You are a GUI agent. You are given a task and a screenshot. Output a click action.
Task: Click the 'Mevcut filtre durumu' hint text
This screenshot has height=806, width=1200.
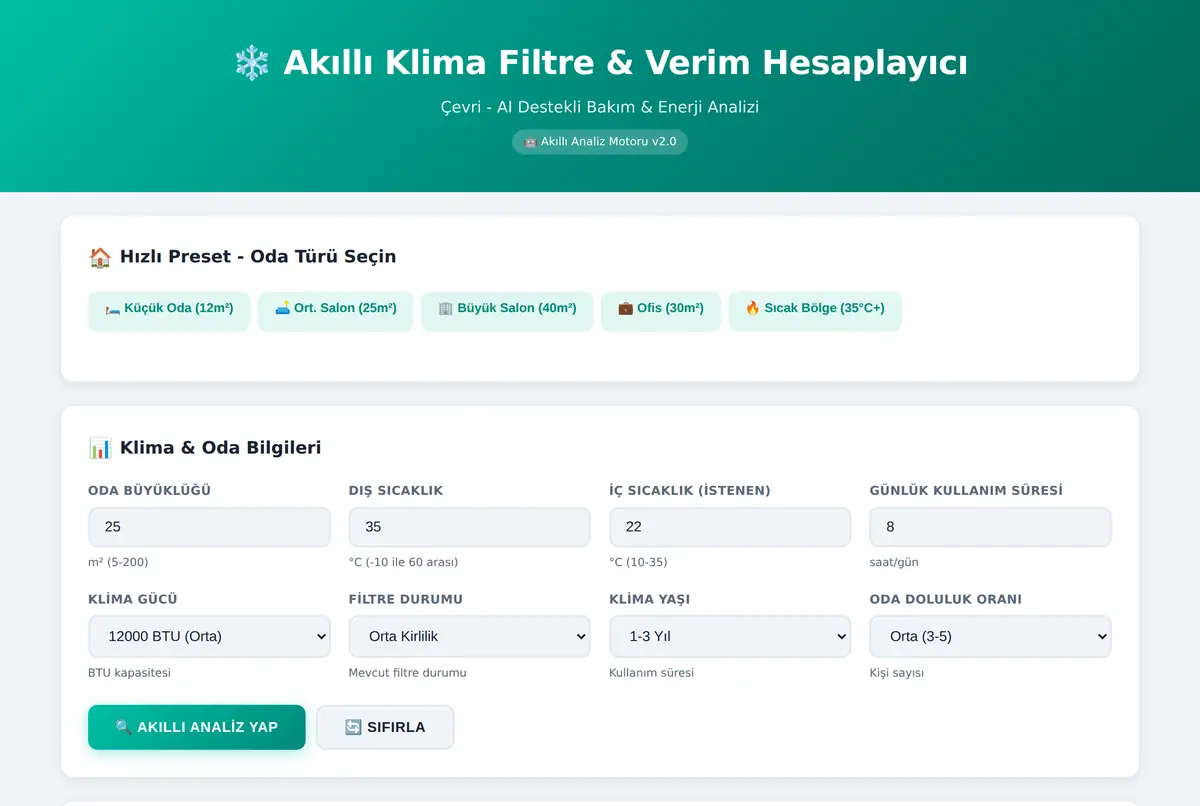coord(408,673)
